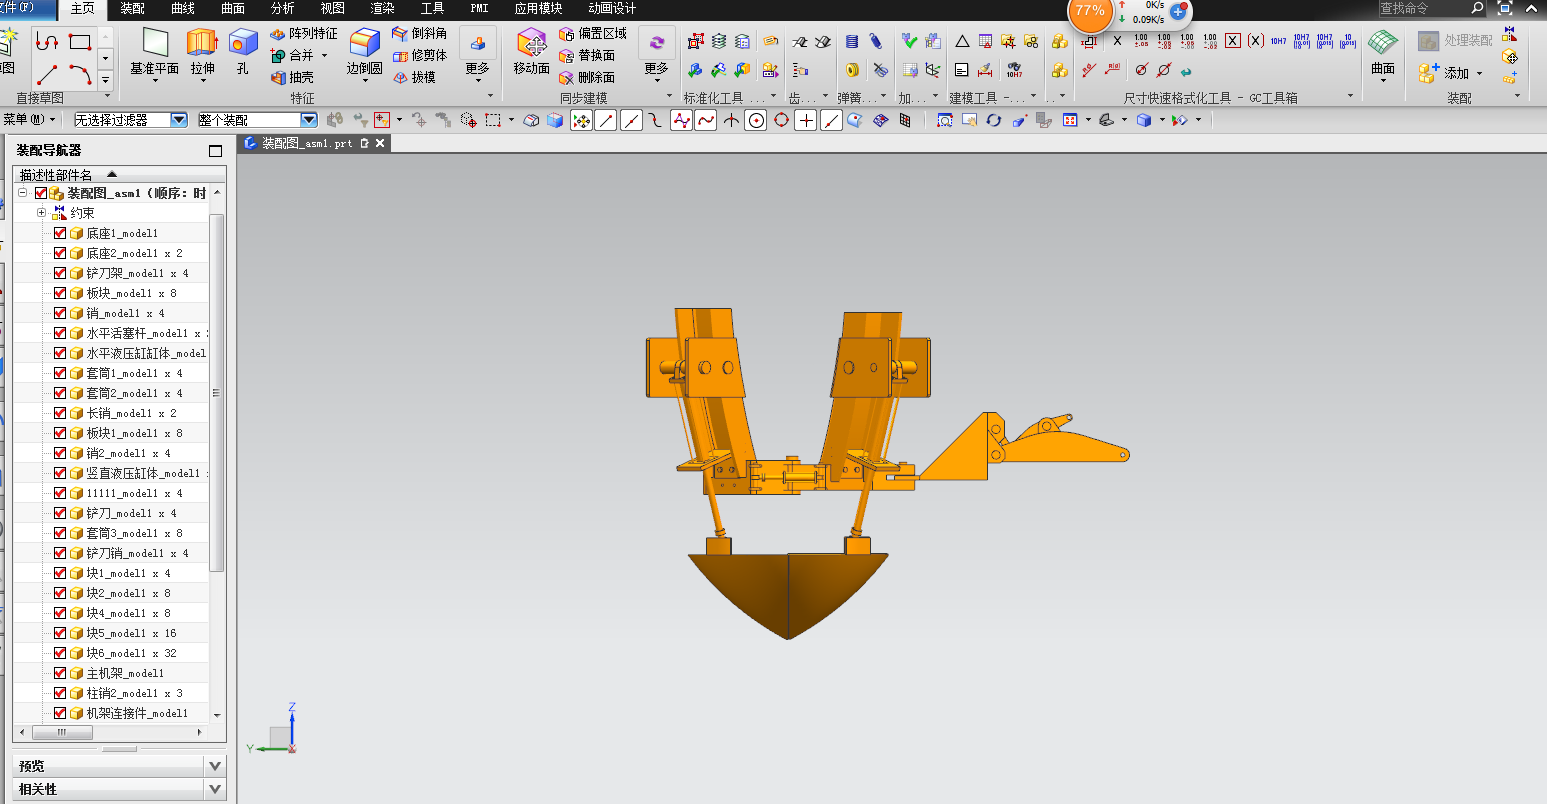Image resolution: width=1547 pixels, height=804 pixels.
Task: Toggle visibility checkbox of 铲刀_model1
Action: [60, 513]
